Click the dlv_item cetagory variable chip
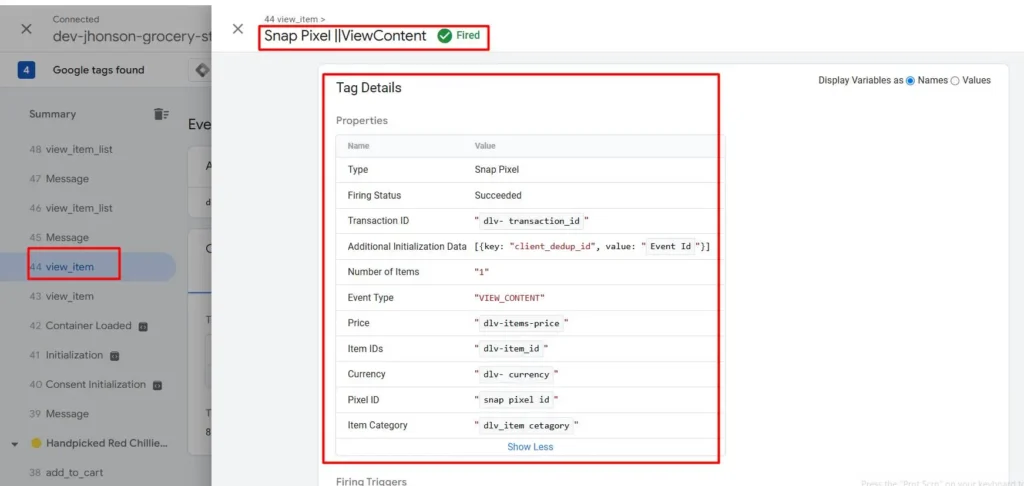 point(526,425)
